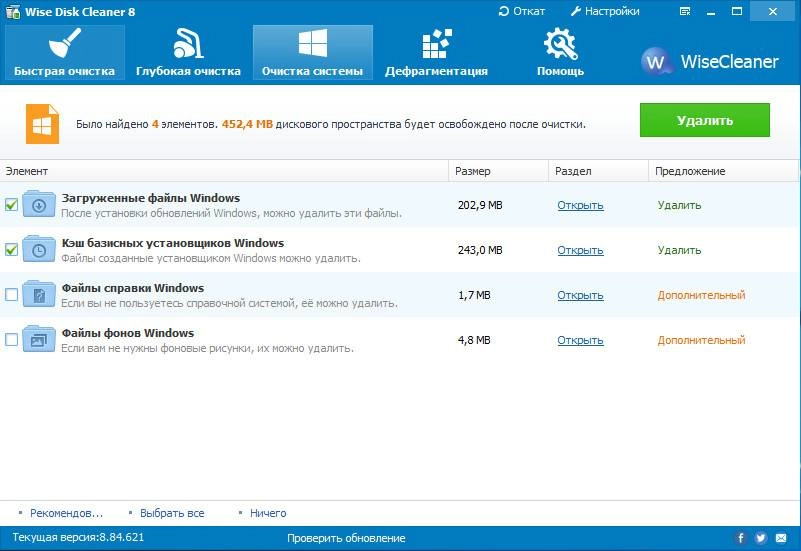801x551 pixels.
Task: Click the green Удалить button
Action: click(705, 120)
